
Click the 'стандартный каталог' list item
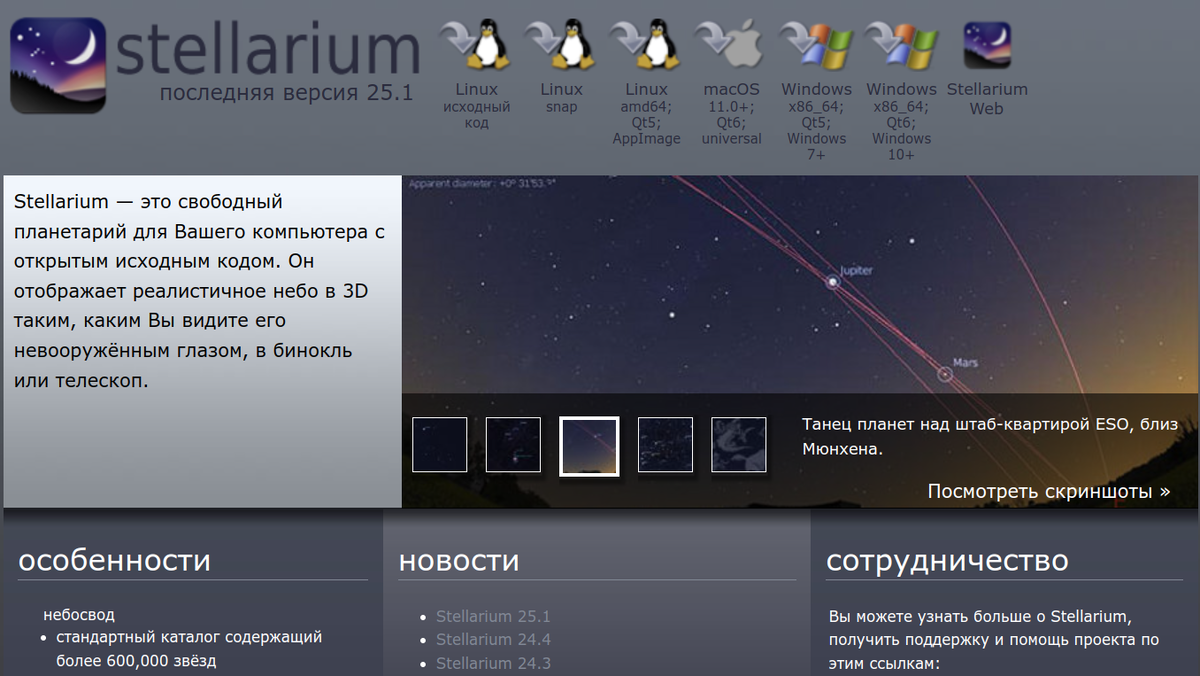pos(189,649)
